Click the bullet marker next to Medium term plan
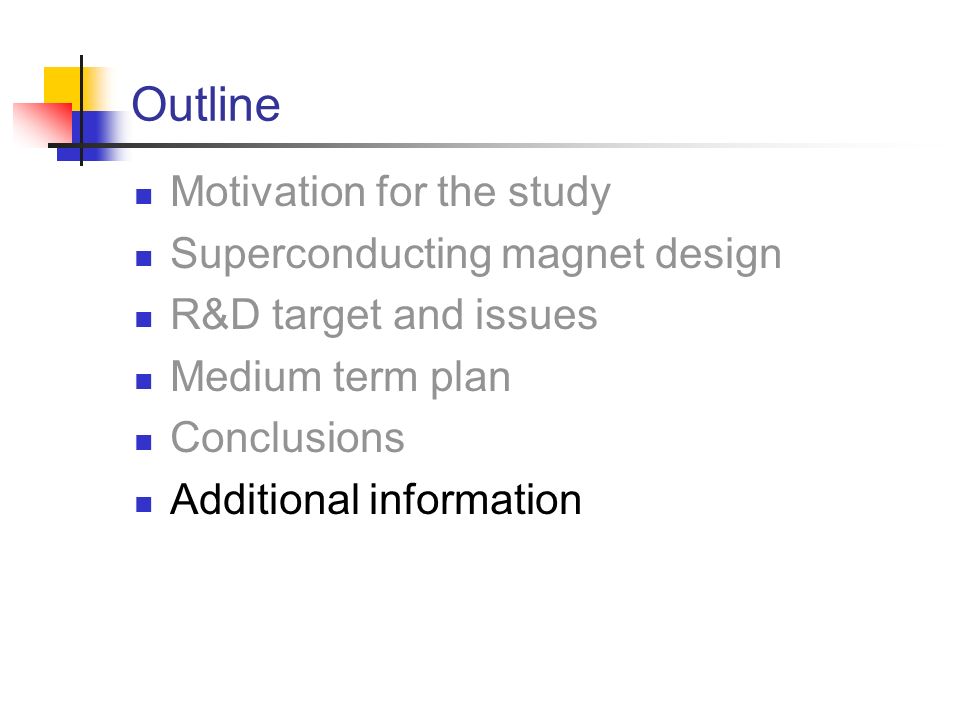 click(x=143, y=381)
